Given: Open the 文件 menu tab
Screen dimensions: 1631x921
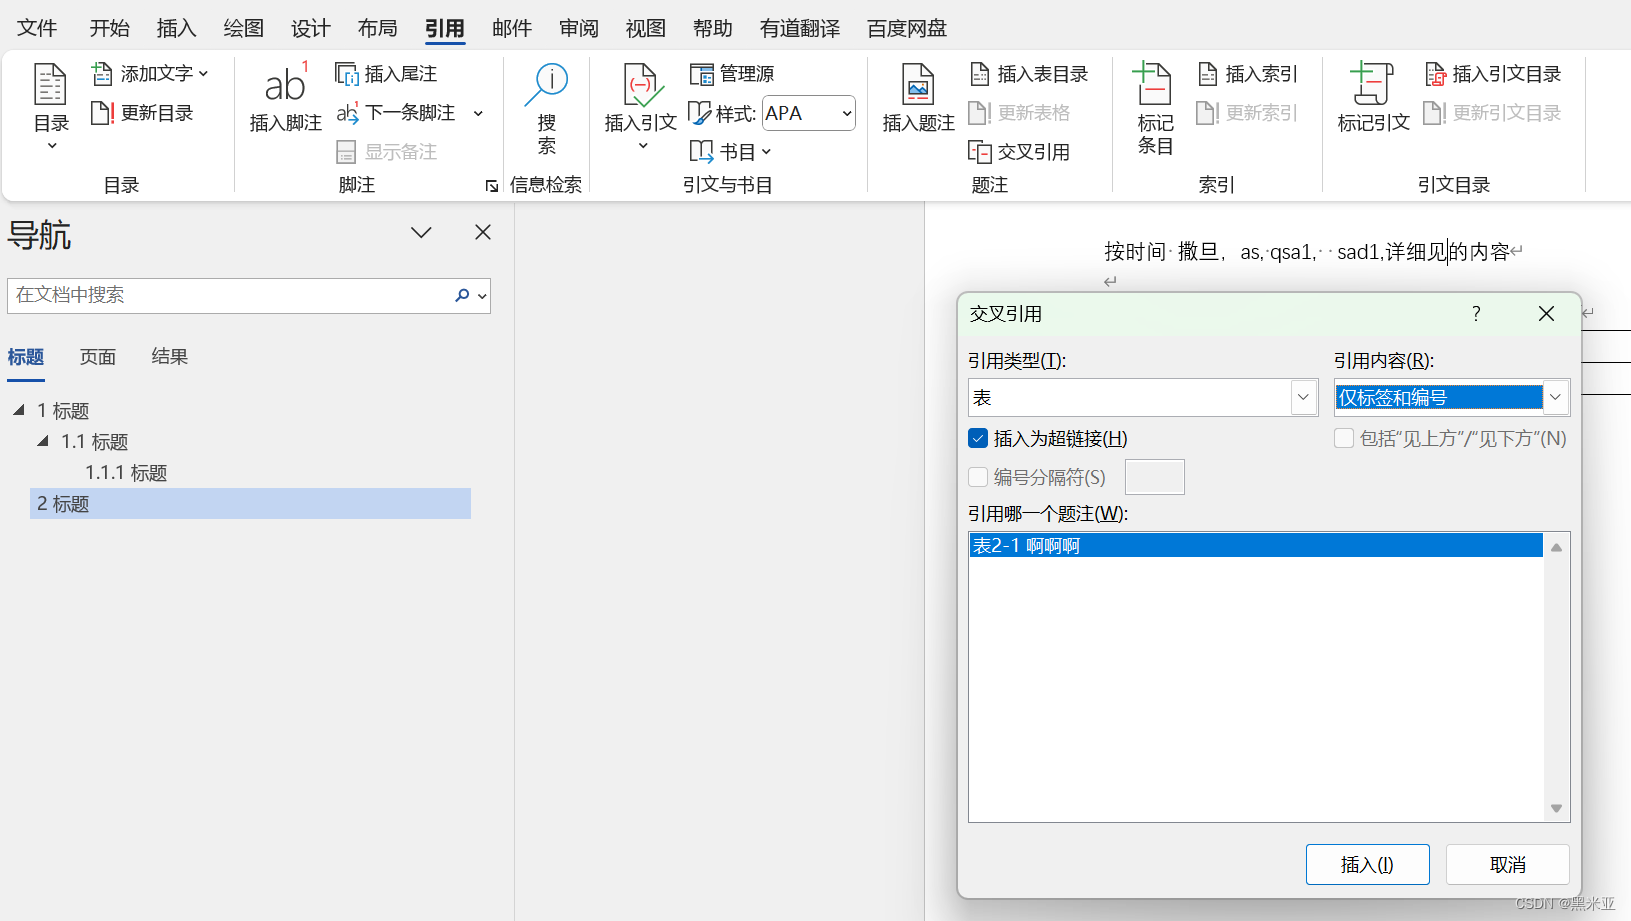Looking at the screenshot, I should click(37, 28).
